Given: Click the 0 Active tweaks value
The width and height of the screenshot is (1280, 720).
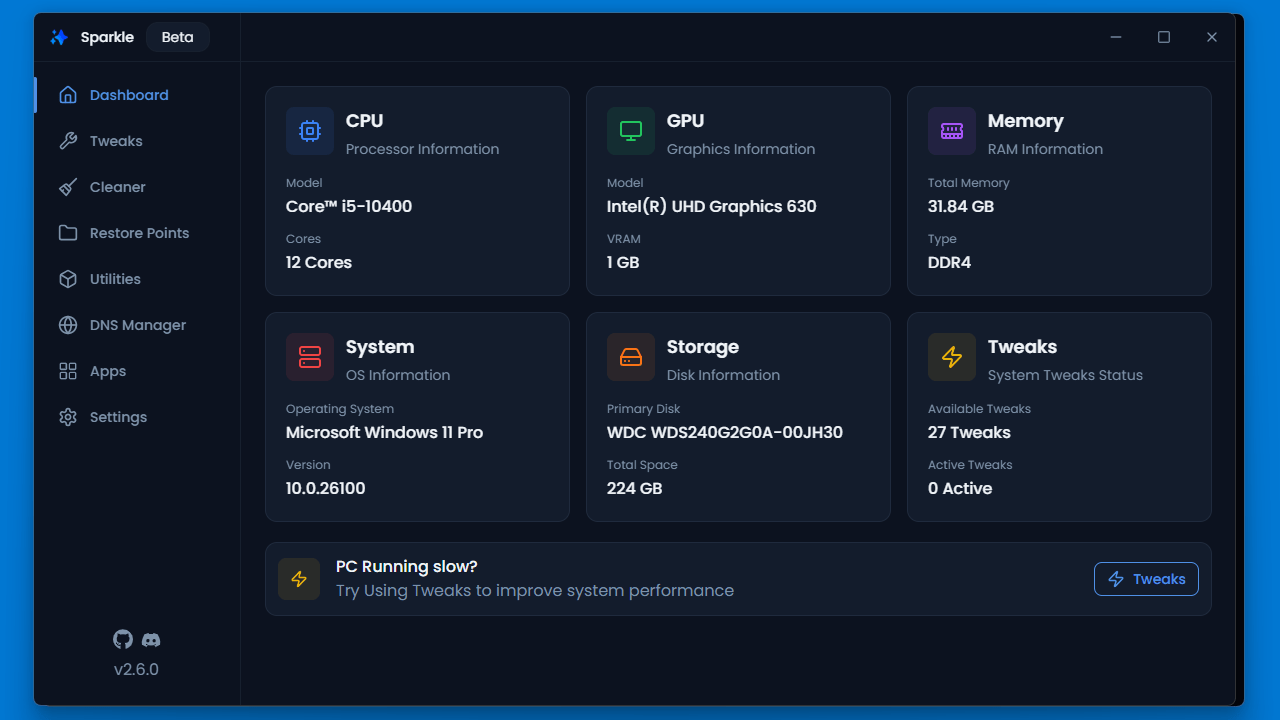Looking at the screenshot, I should pos(960,488).
